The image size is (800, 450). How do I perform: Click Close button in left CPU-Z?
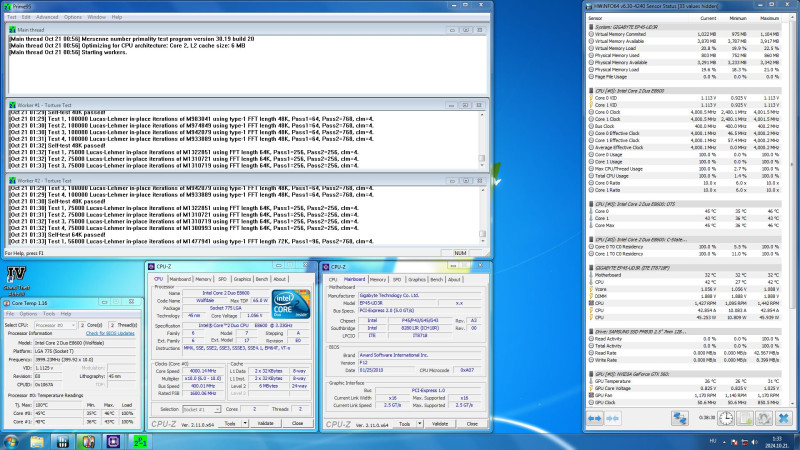[297, 423]
